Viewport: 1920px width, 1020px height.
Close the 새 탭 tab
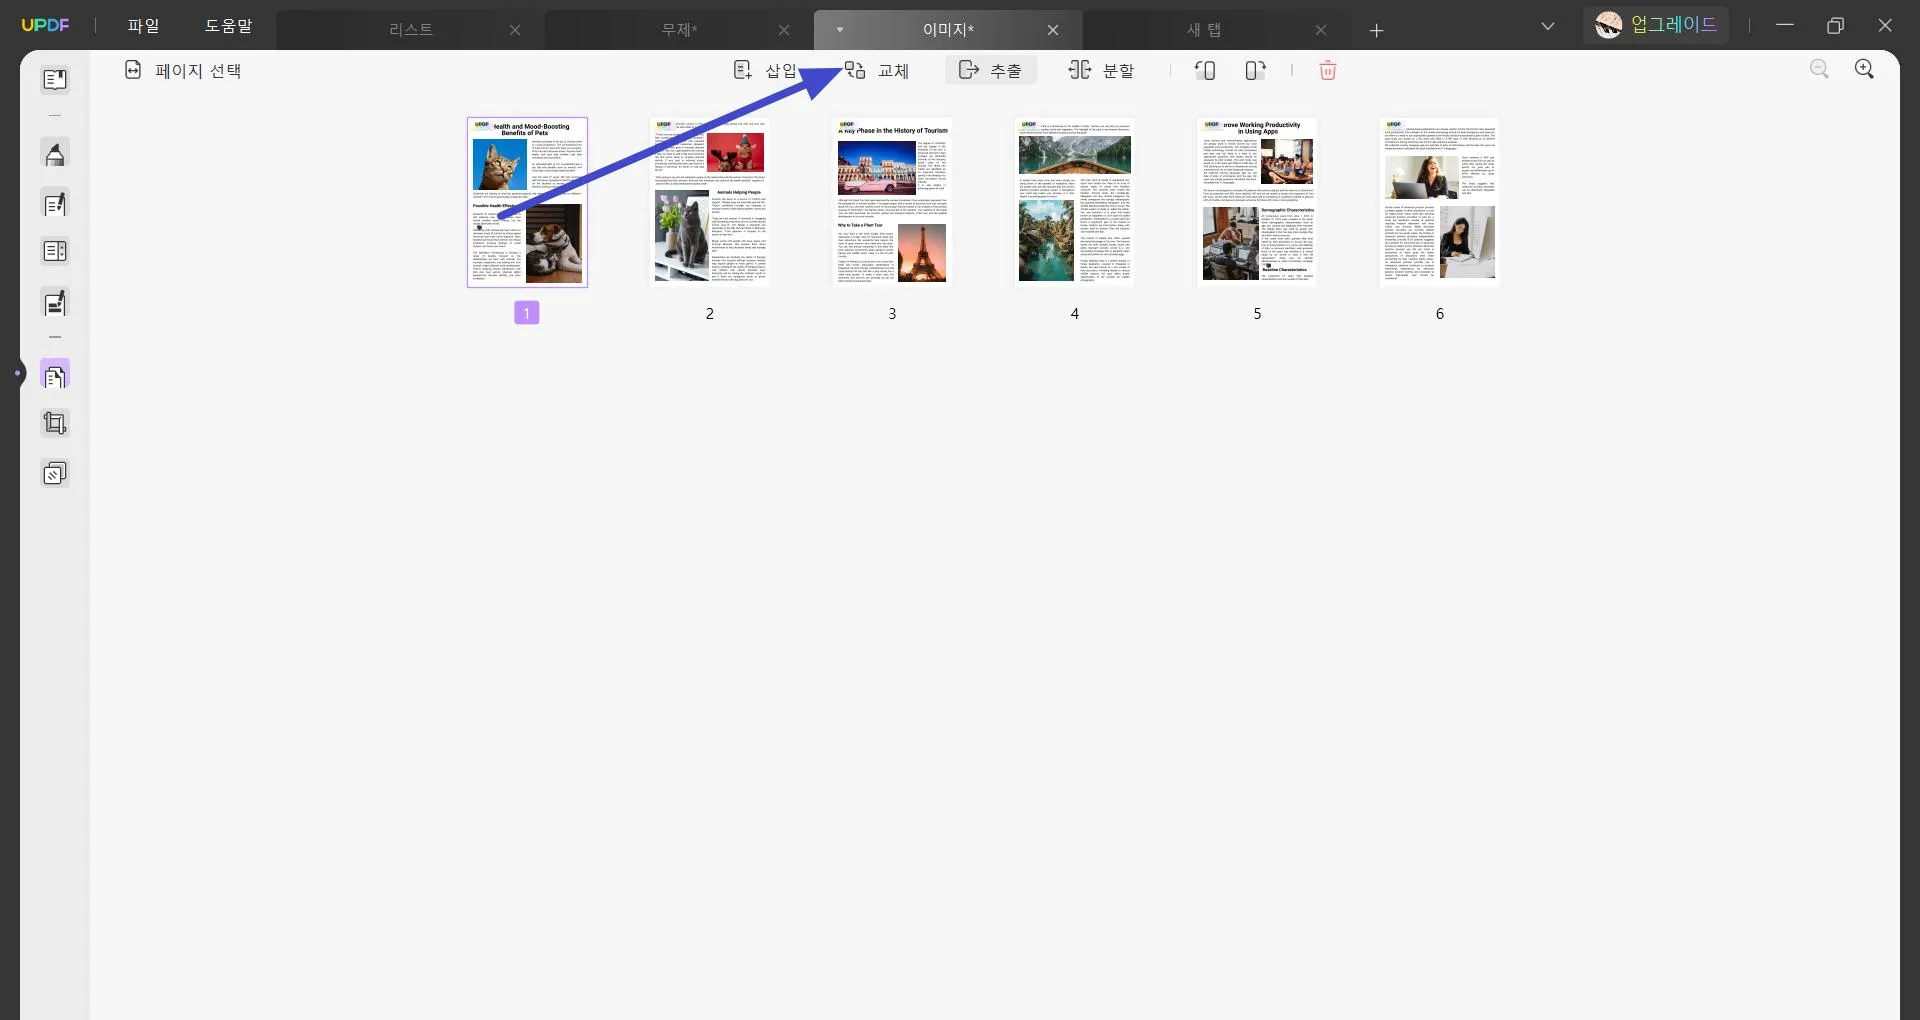[x=1321, y=30]
